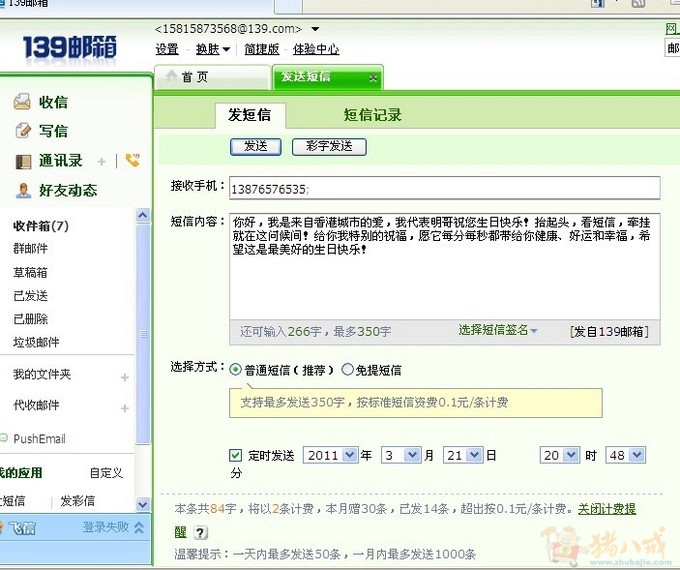The width and height of the screenshot is (680, 570).
Task: Click the 好友动态 label
Action: (68, 190)
